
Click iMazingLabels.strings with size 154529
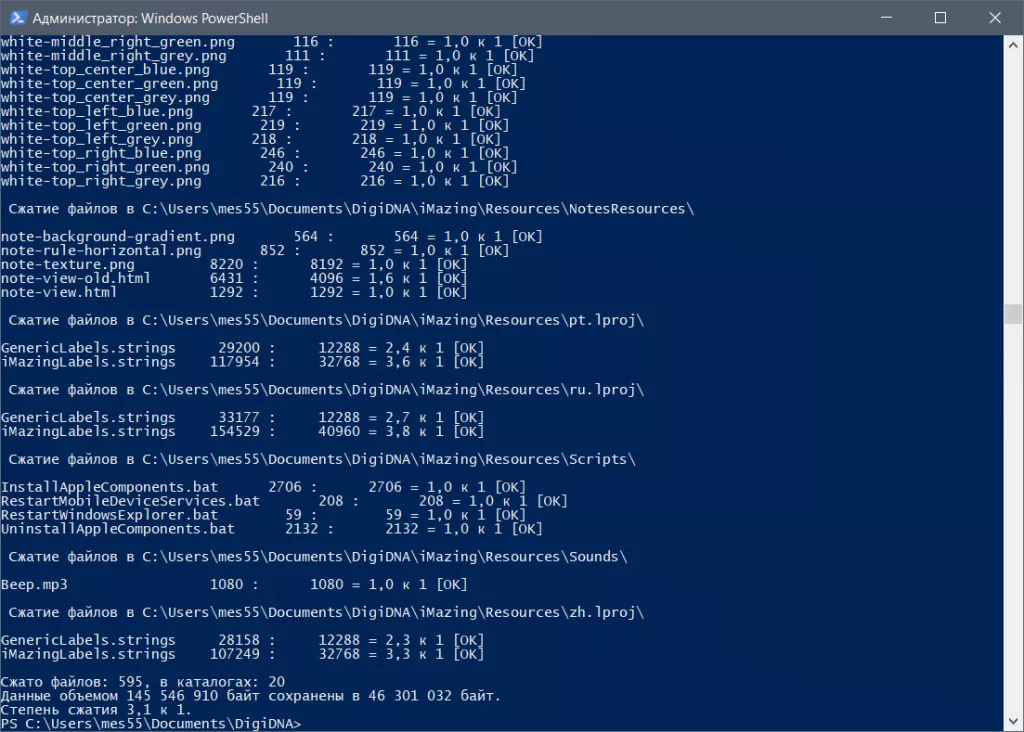[x=242, y=432]
